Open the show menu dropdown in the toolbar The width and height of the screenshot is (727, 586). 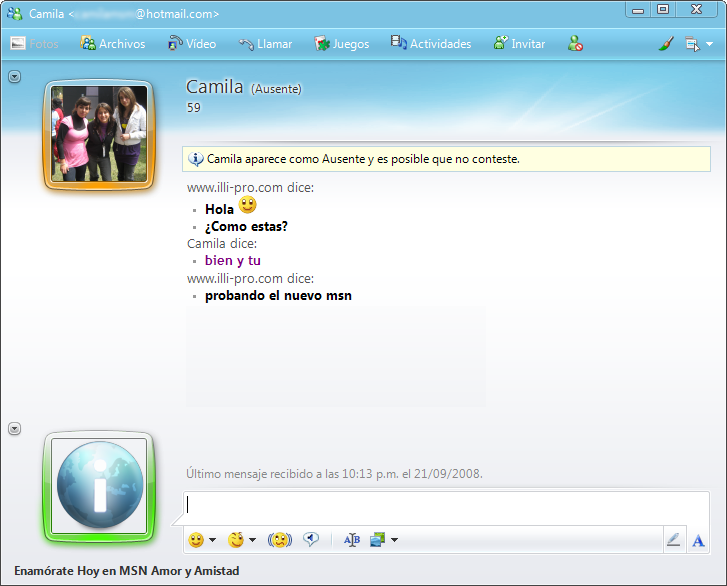[x=698, y=44]
